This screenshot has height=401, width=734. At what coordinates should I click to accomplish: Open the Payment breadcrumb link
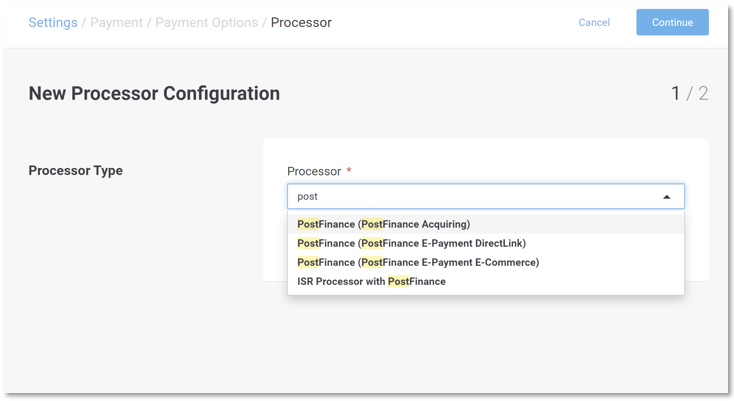coord(116,22)
